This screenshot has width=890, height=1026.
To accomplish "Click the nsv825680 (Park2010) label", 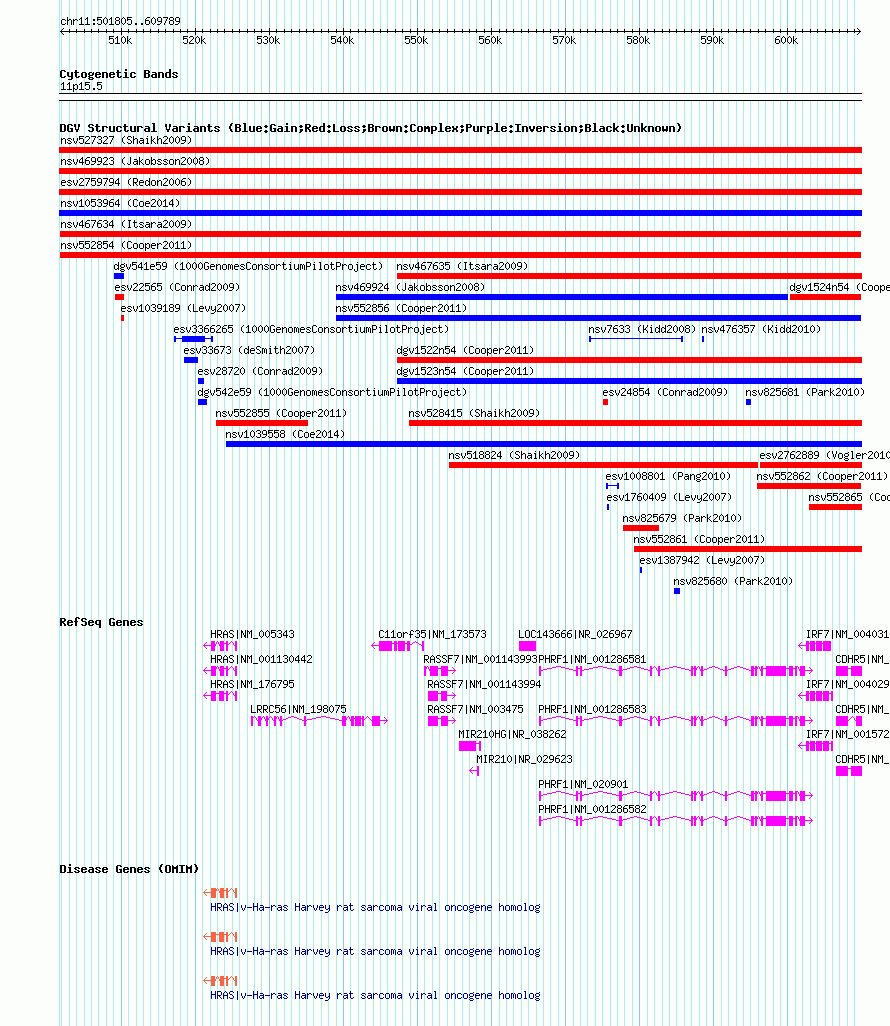I will point(733,580).
